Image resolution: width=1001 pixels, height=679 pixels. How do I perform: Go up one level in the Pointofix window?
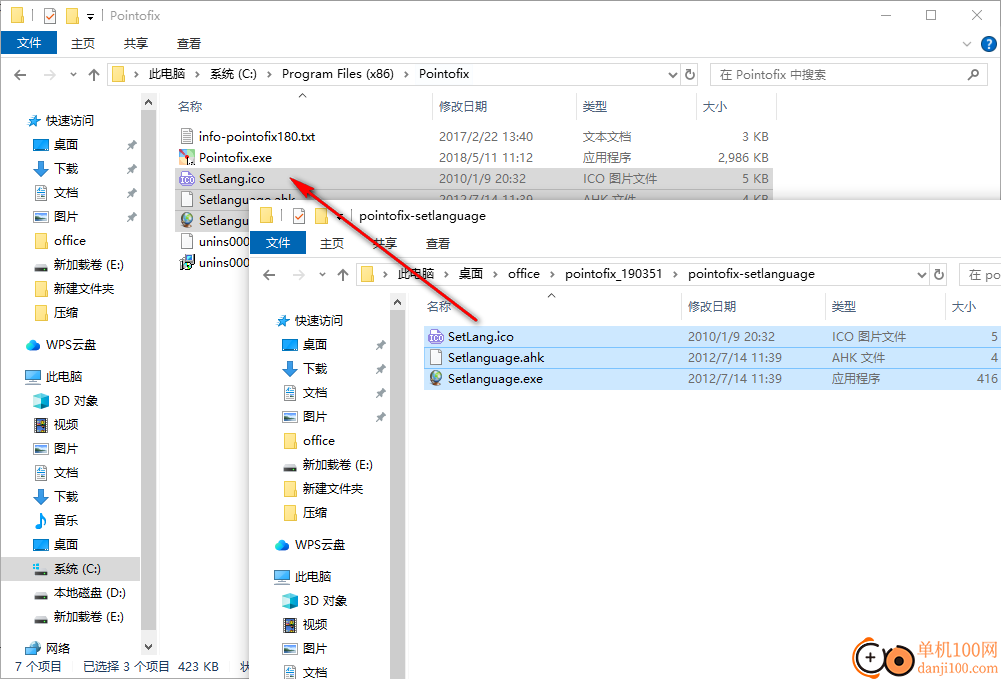coord(94,75)
